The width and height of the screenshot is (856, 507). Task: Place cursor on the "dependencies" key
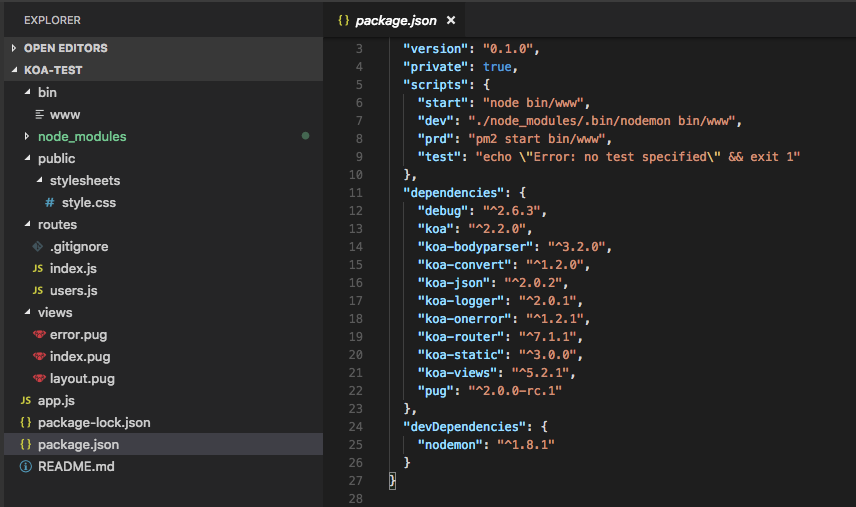(454, 193)
